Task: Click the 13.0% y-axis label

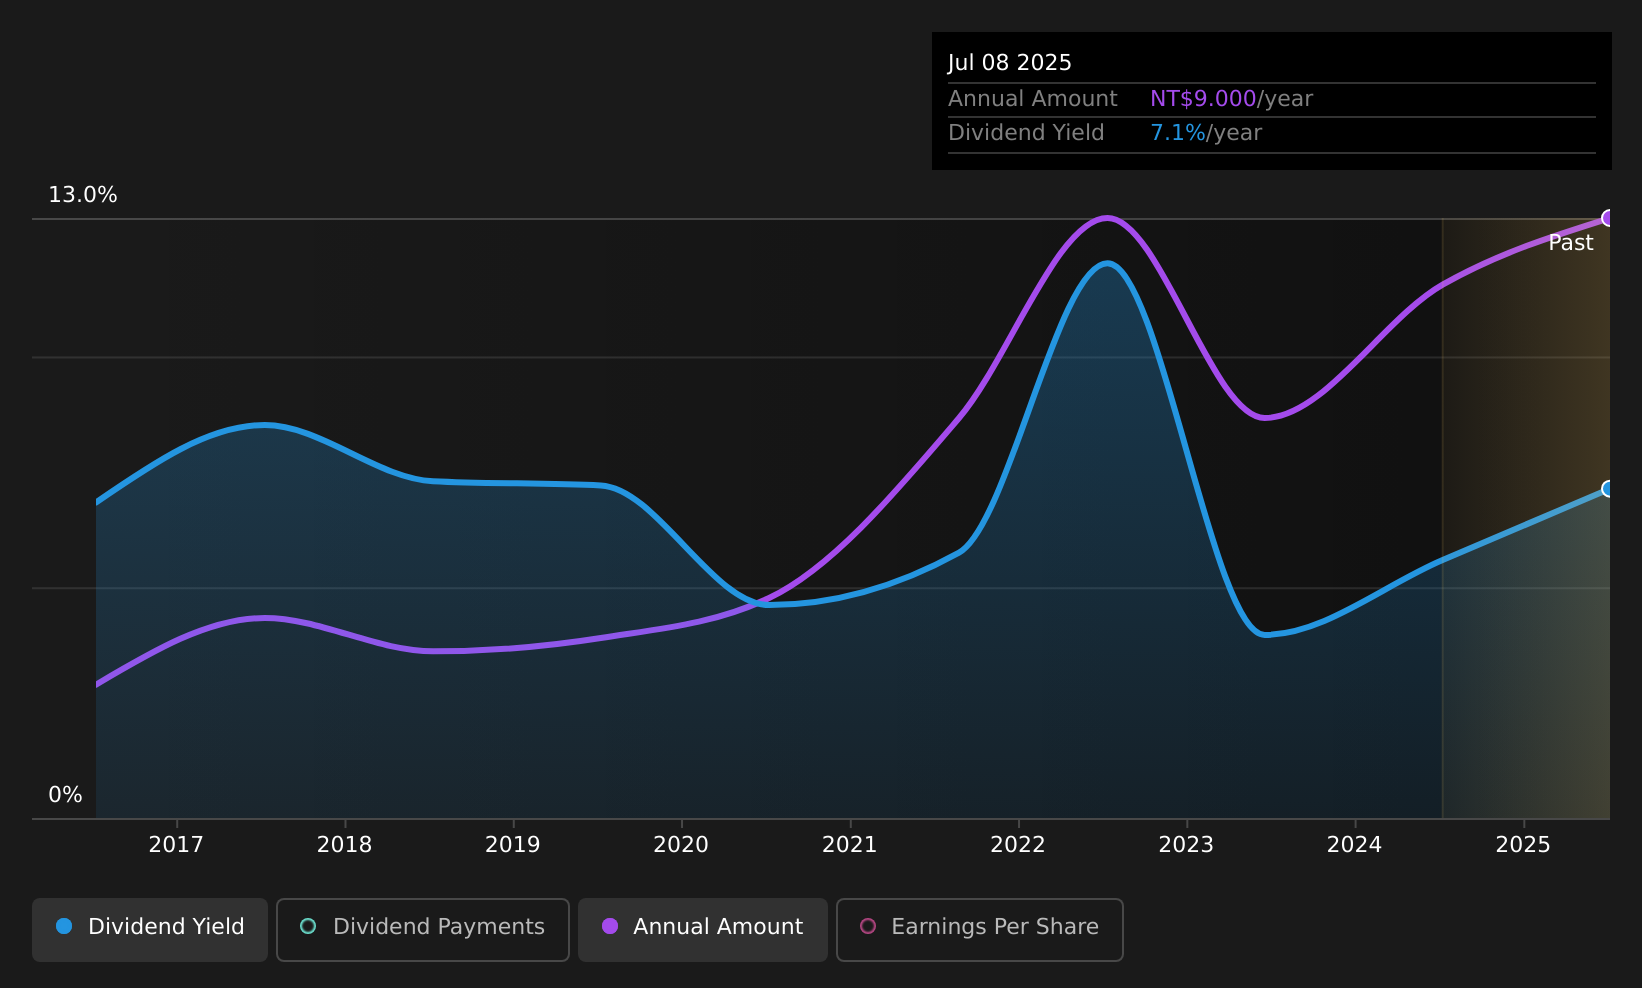Action: pos(83,195)
